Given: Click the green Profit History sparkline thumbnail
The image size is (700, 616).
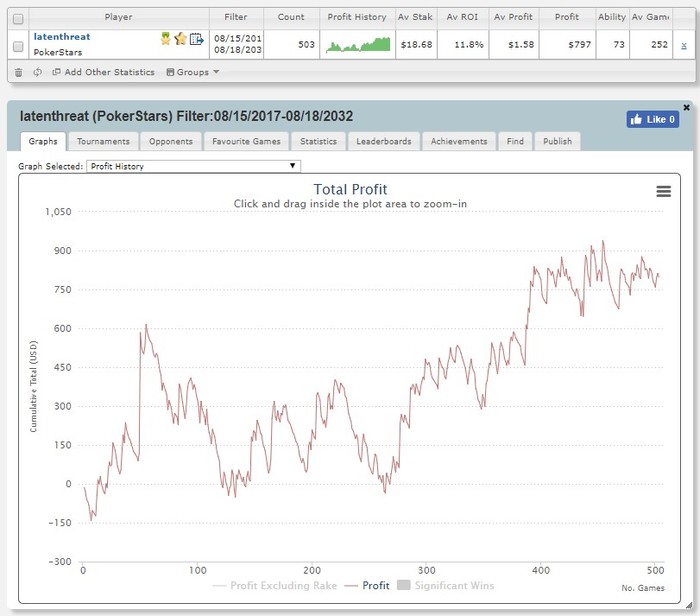Looking at the screenshot, I should pos(358,45).
